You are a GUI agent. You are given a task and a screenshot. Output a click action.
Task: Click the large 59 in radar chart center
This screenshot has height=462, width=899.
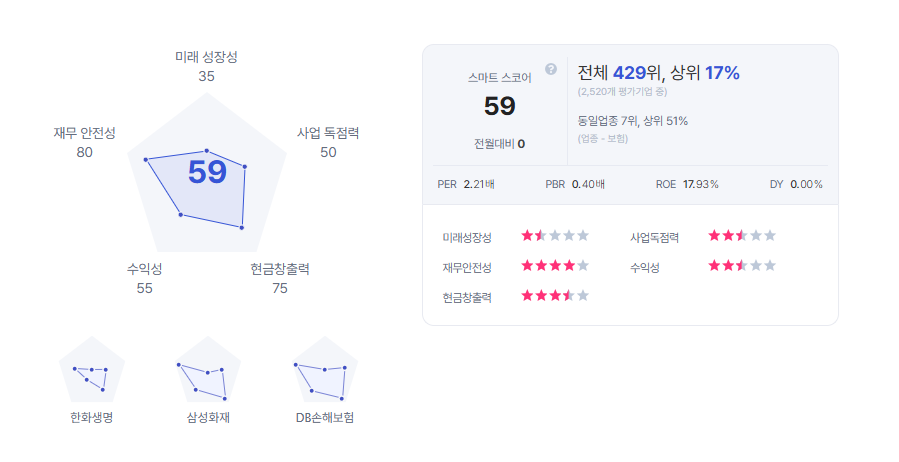(x=208, y=172)
